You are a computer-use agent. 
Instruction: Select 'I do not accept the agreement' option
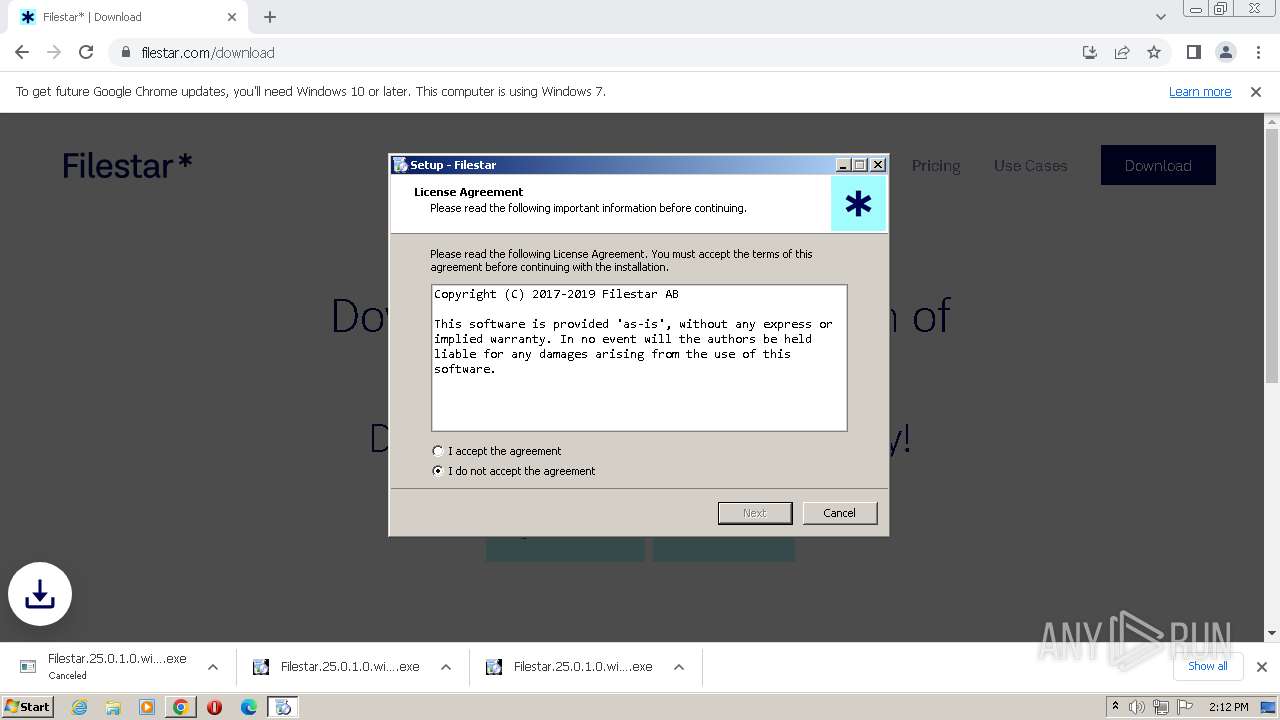[438, 471]
